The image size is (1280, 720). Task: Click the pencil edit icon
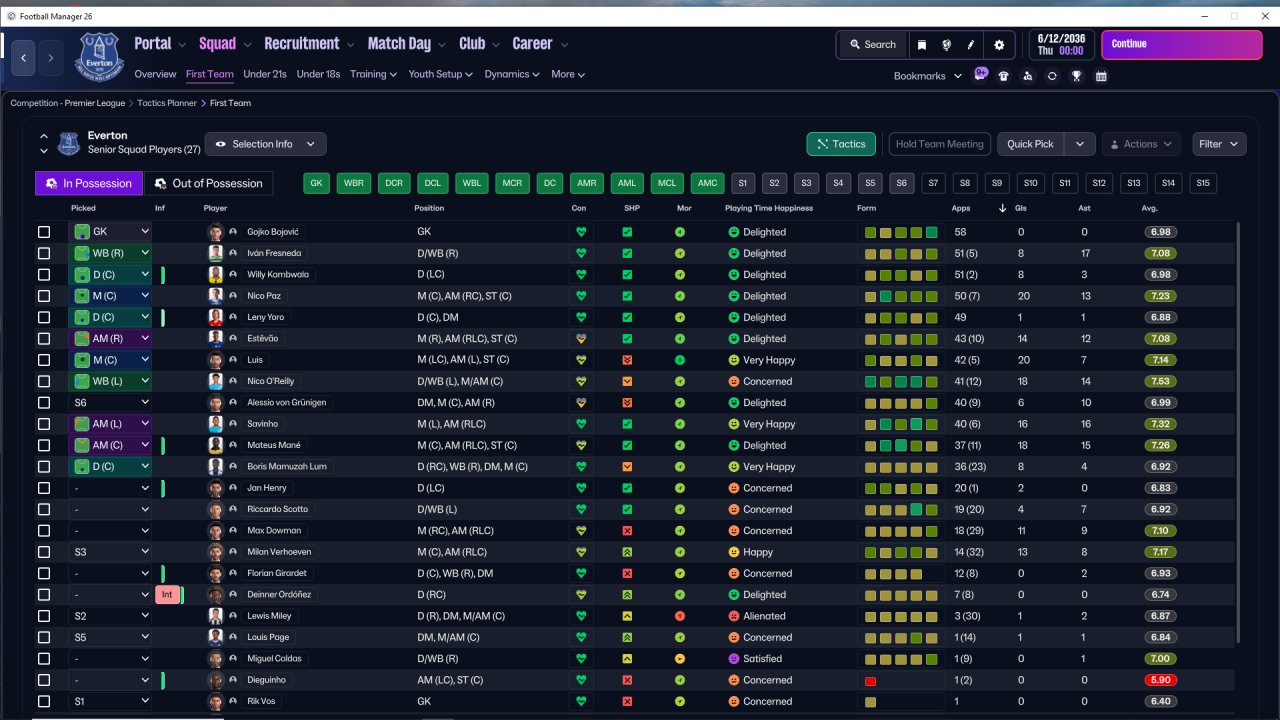(x=970, y=45)
